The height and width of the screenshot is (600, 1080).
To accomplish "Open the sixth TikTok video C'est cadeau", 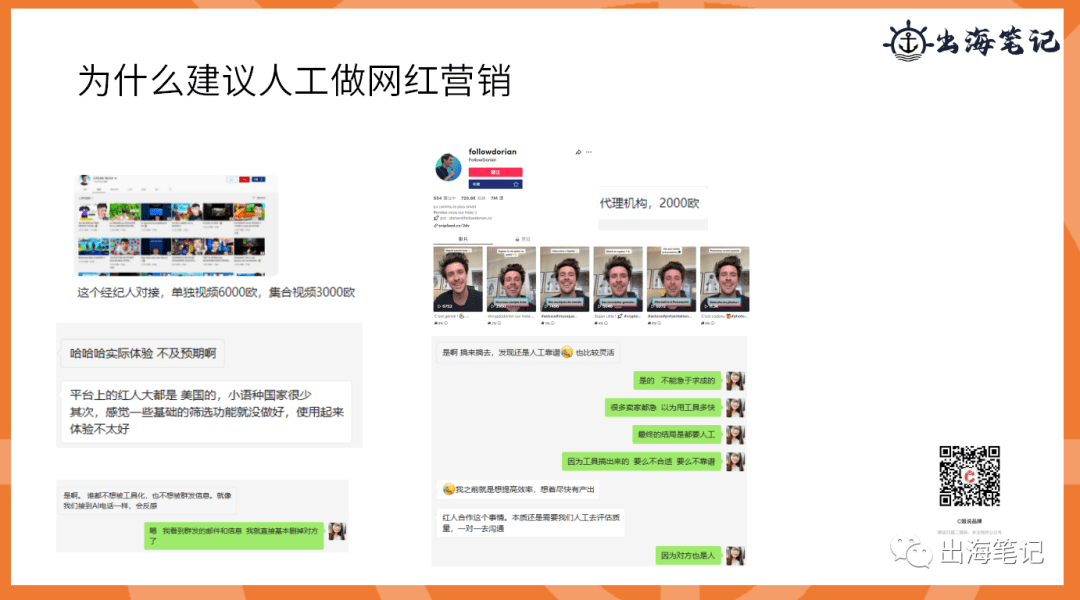I will click(x=725, y=280).
